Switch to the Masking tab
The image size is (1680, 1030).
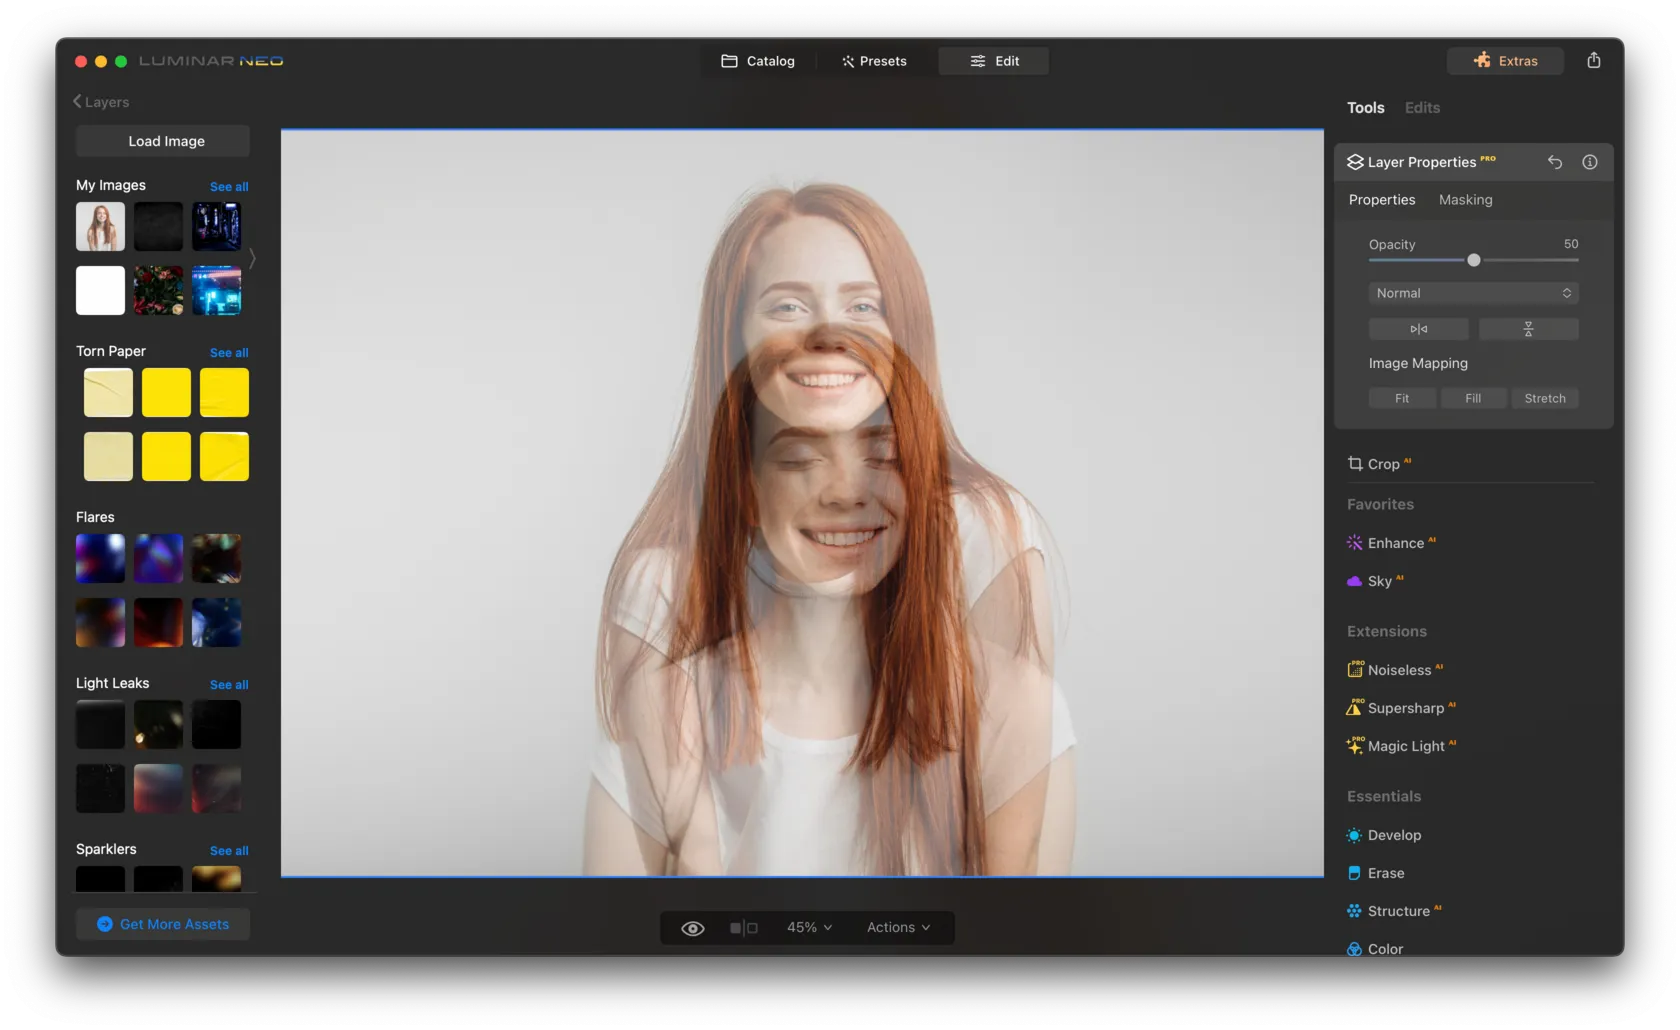click(x=1465, y=200)
